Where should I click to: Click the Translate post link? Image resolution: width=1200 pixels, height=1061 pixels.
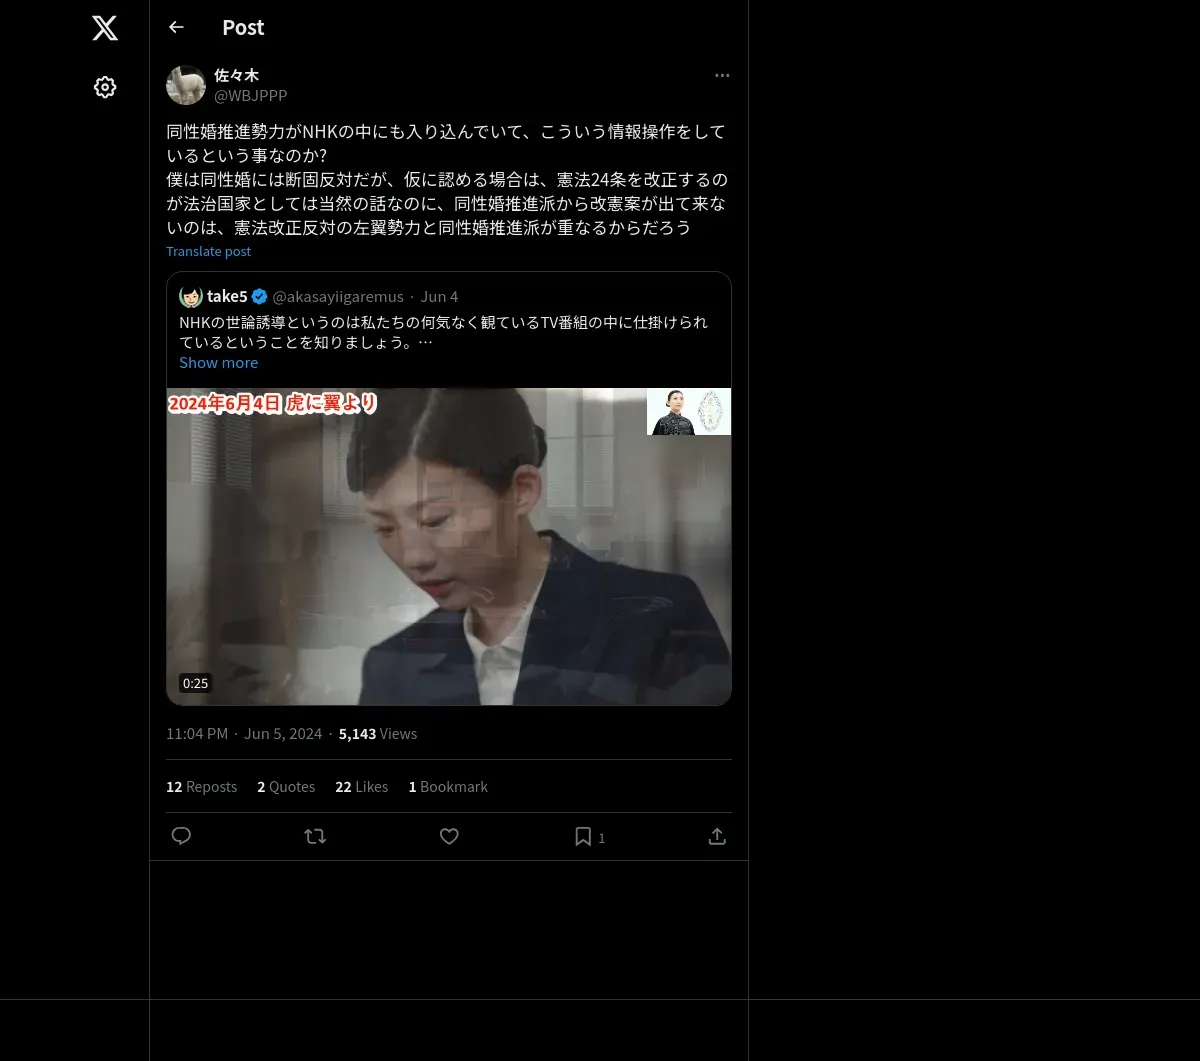[208, 251]
